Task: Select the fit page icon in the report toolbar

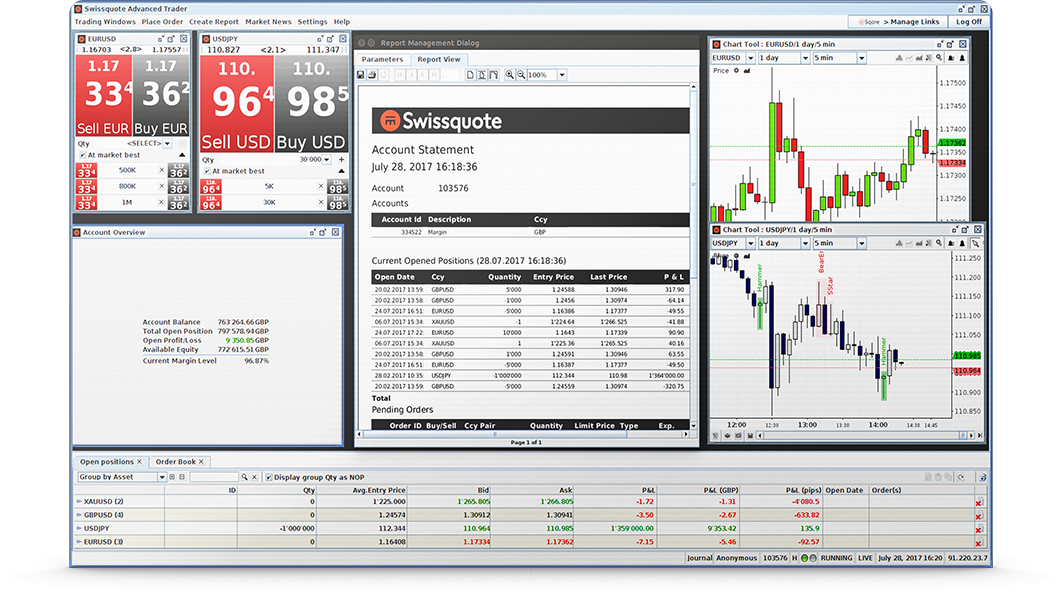Action: click(x=482, y=75)
